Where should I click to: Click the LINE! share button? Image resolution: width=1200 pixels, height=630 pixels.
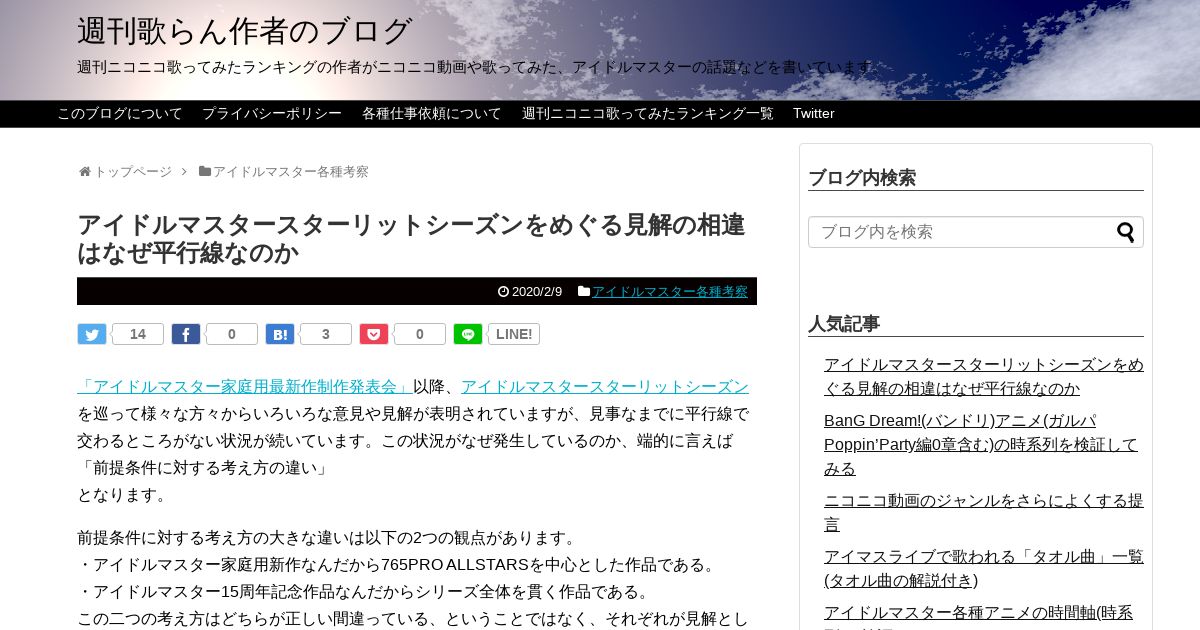pos(514,334)
